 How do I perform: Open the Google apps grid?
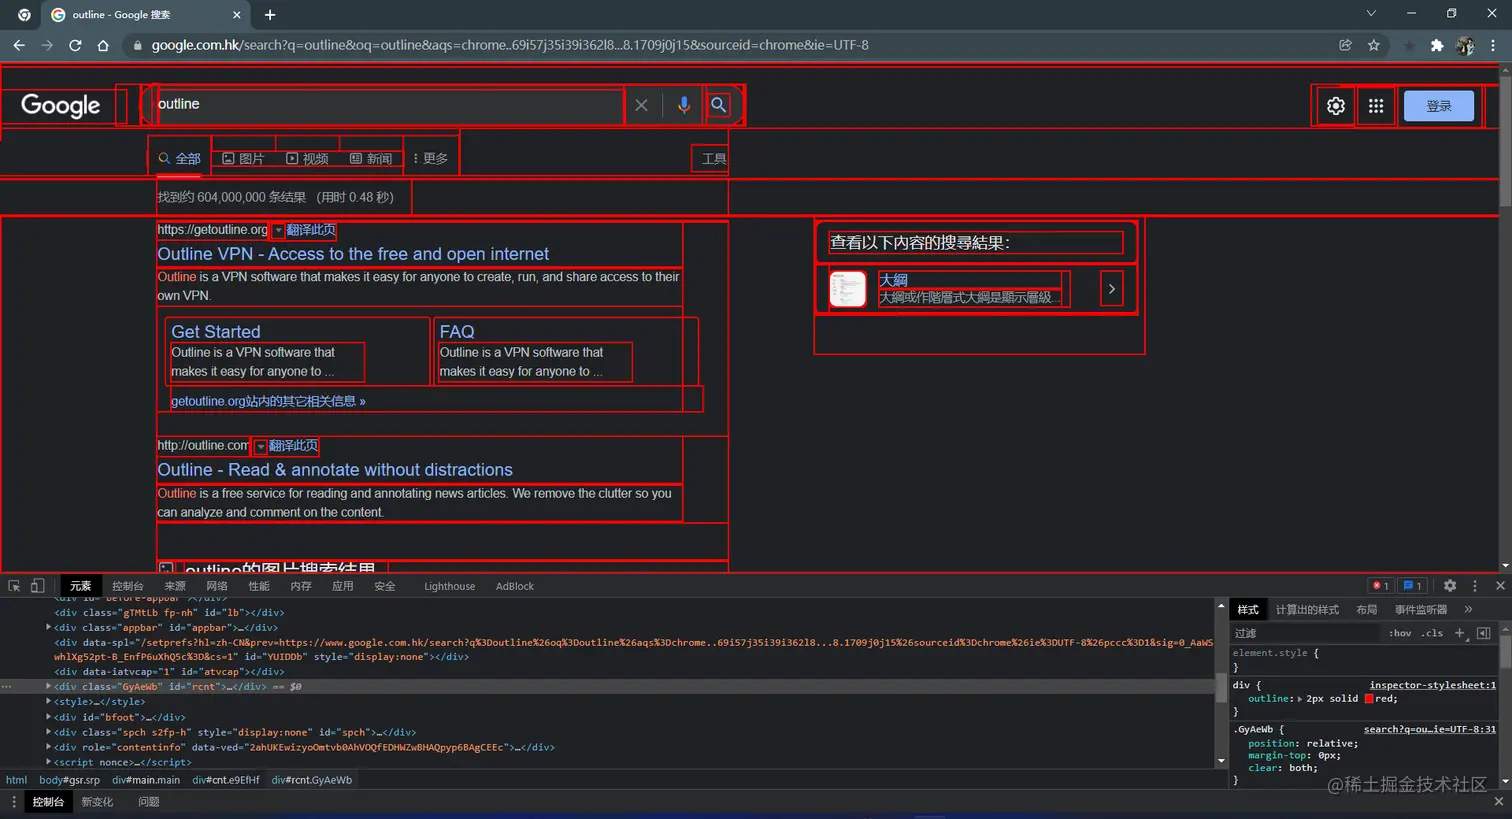coord(1376,106)
